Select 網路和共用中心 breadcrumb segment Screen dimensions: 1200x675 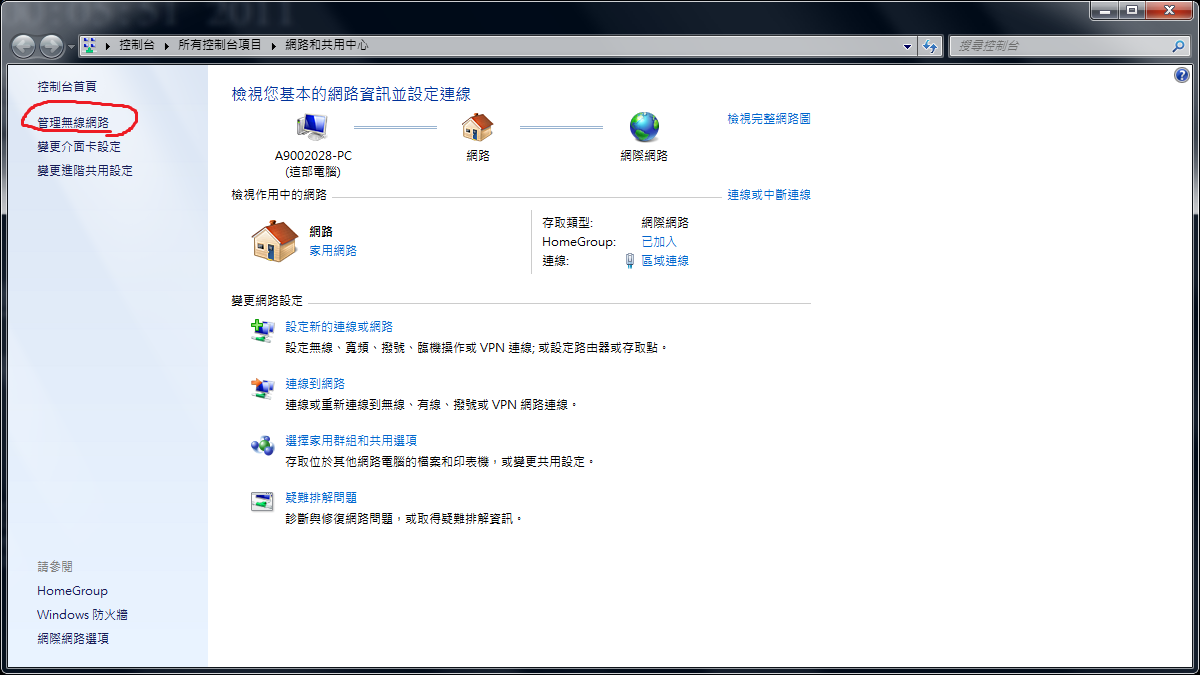326,45
